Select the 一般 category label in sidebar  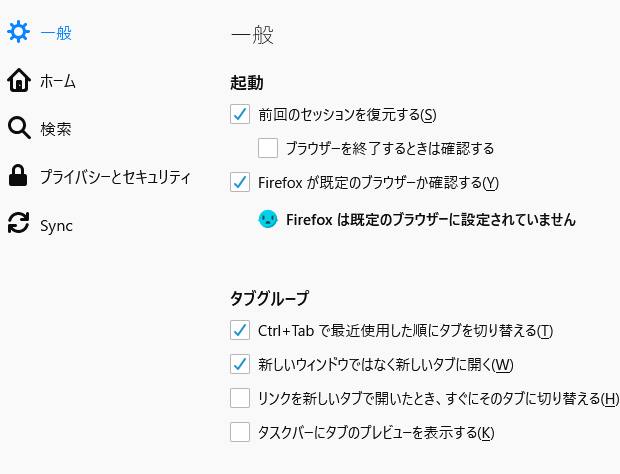(56, 32)
